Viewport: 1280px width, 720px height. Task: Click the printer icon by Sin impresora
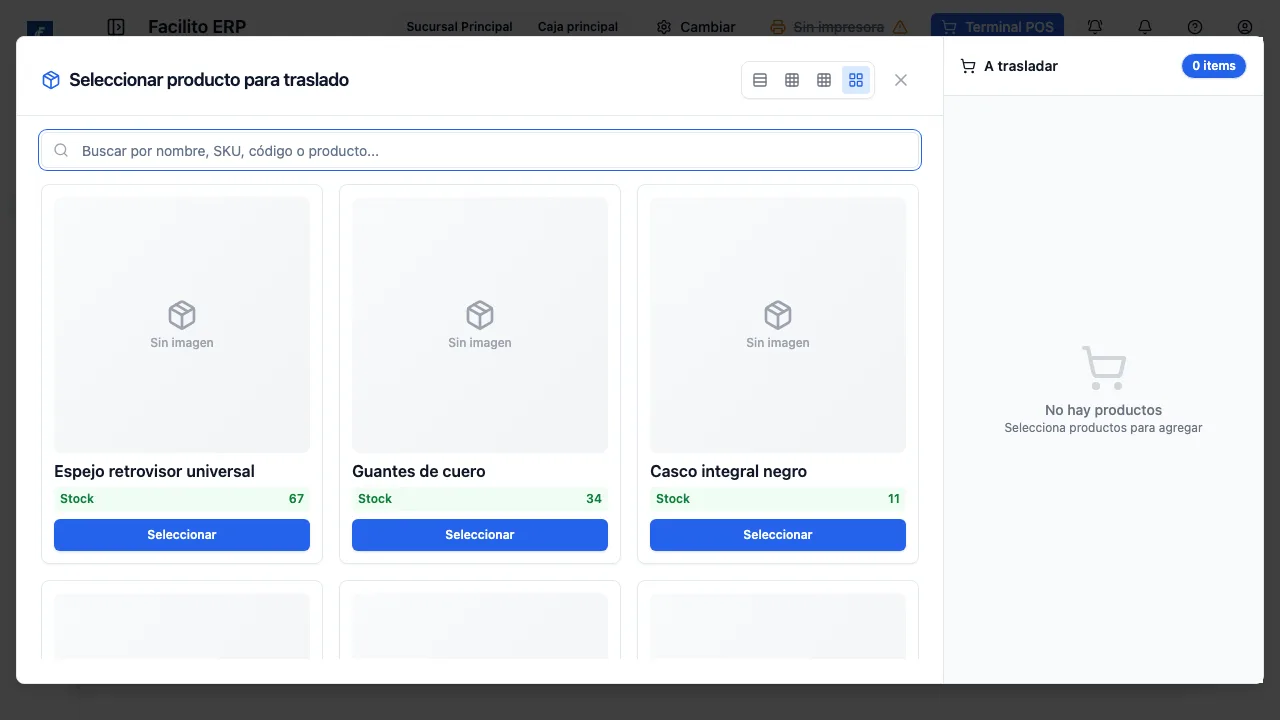pos(778,27)
